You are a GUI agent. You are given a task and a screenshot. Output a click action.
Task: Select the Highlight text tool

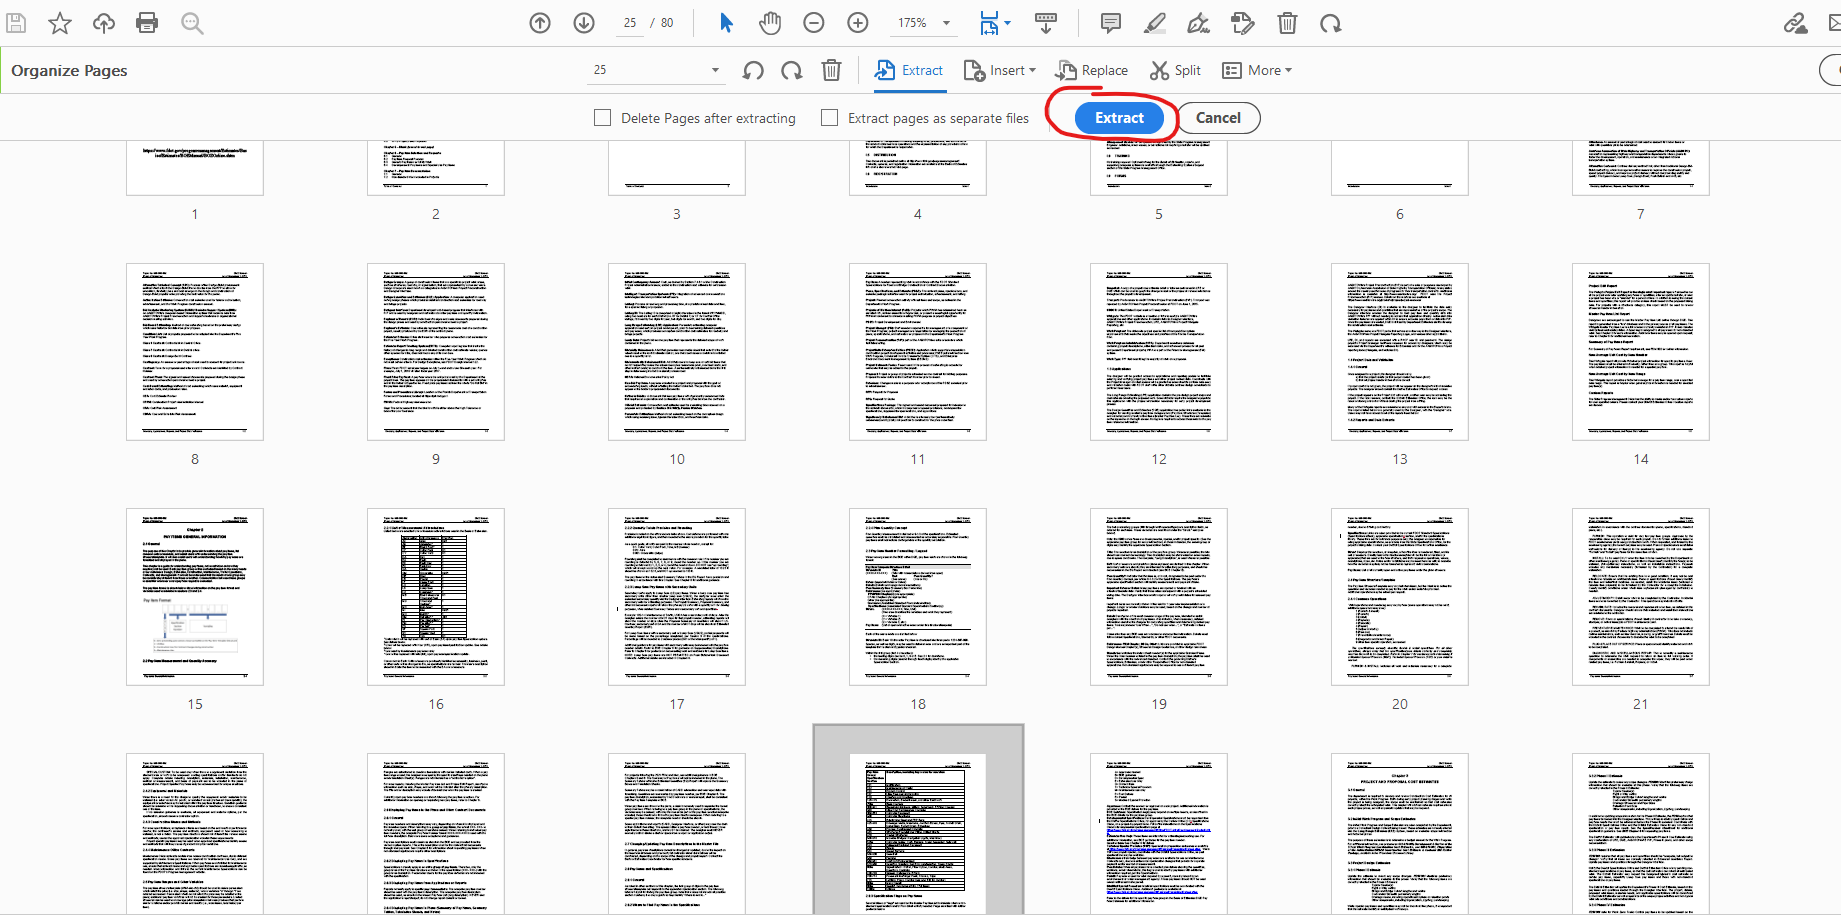tap(1154, 22)
